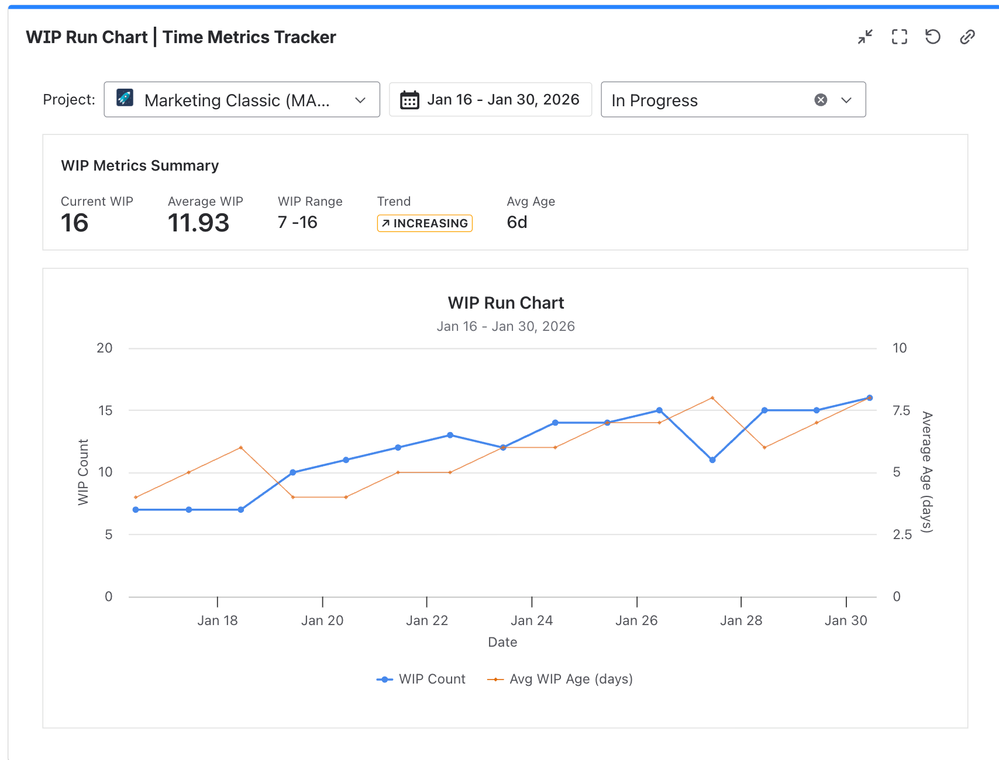Open date range Jan 16 - Jan 30, 2026
Image resolution: width=999 pixels, height=760 pixels.
491,99
